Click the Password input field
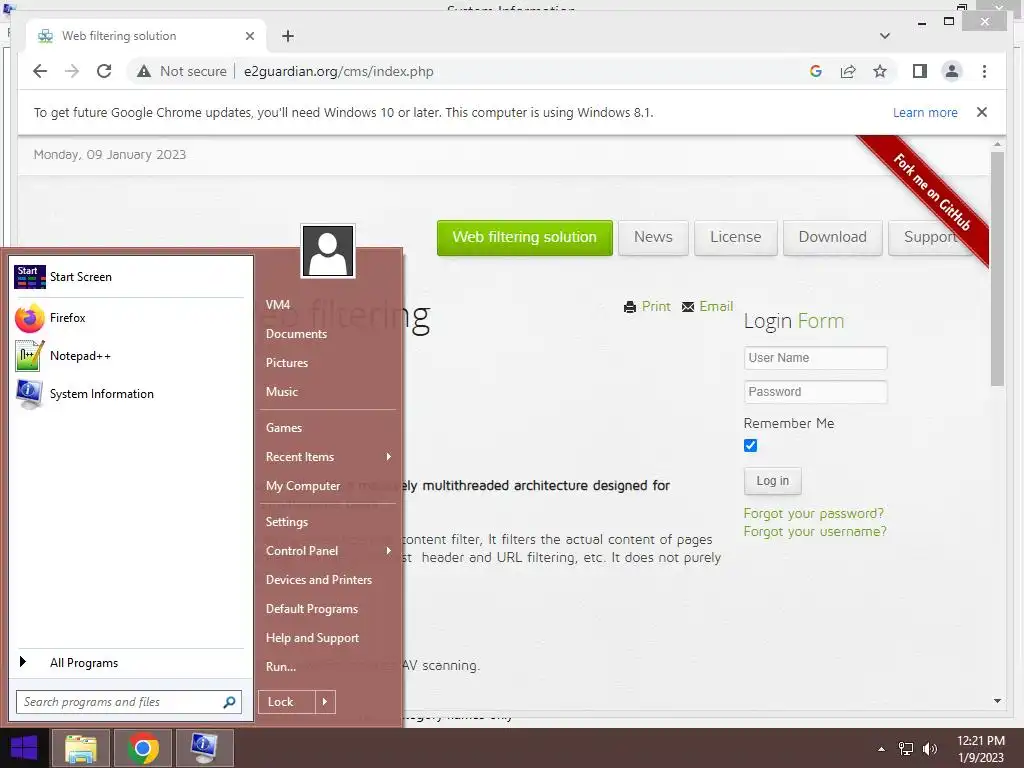 [x=816, y=392]
